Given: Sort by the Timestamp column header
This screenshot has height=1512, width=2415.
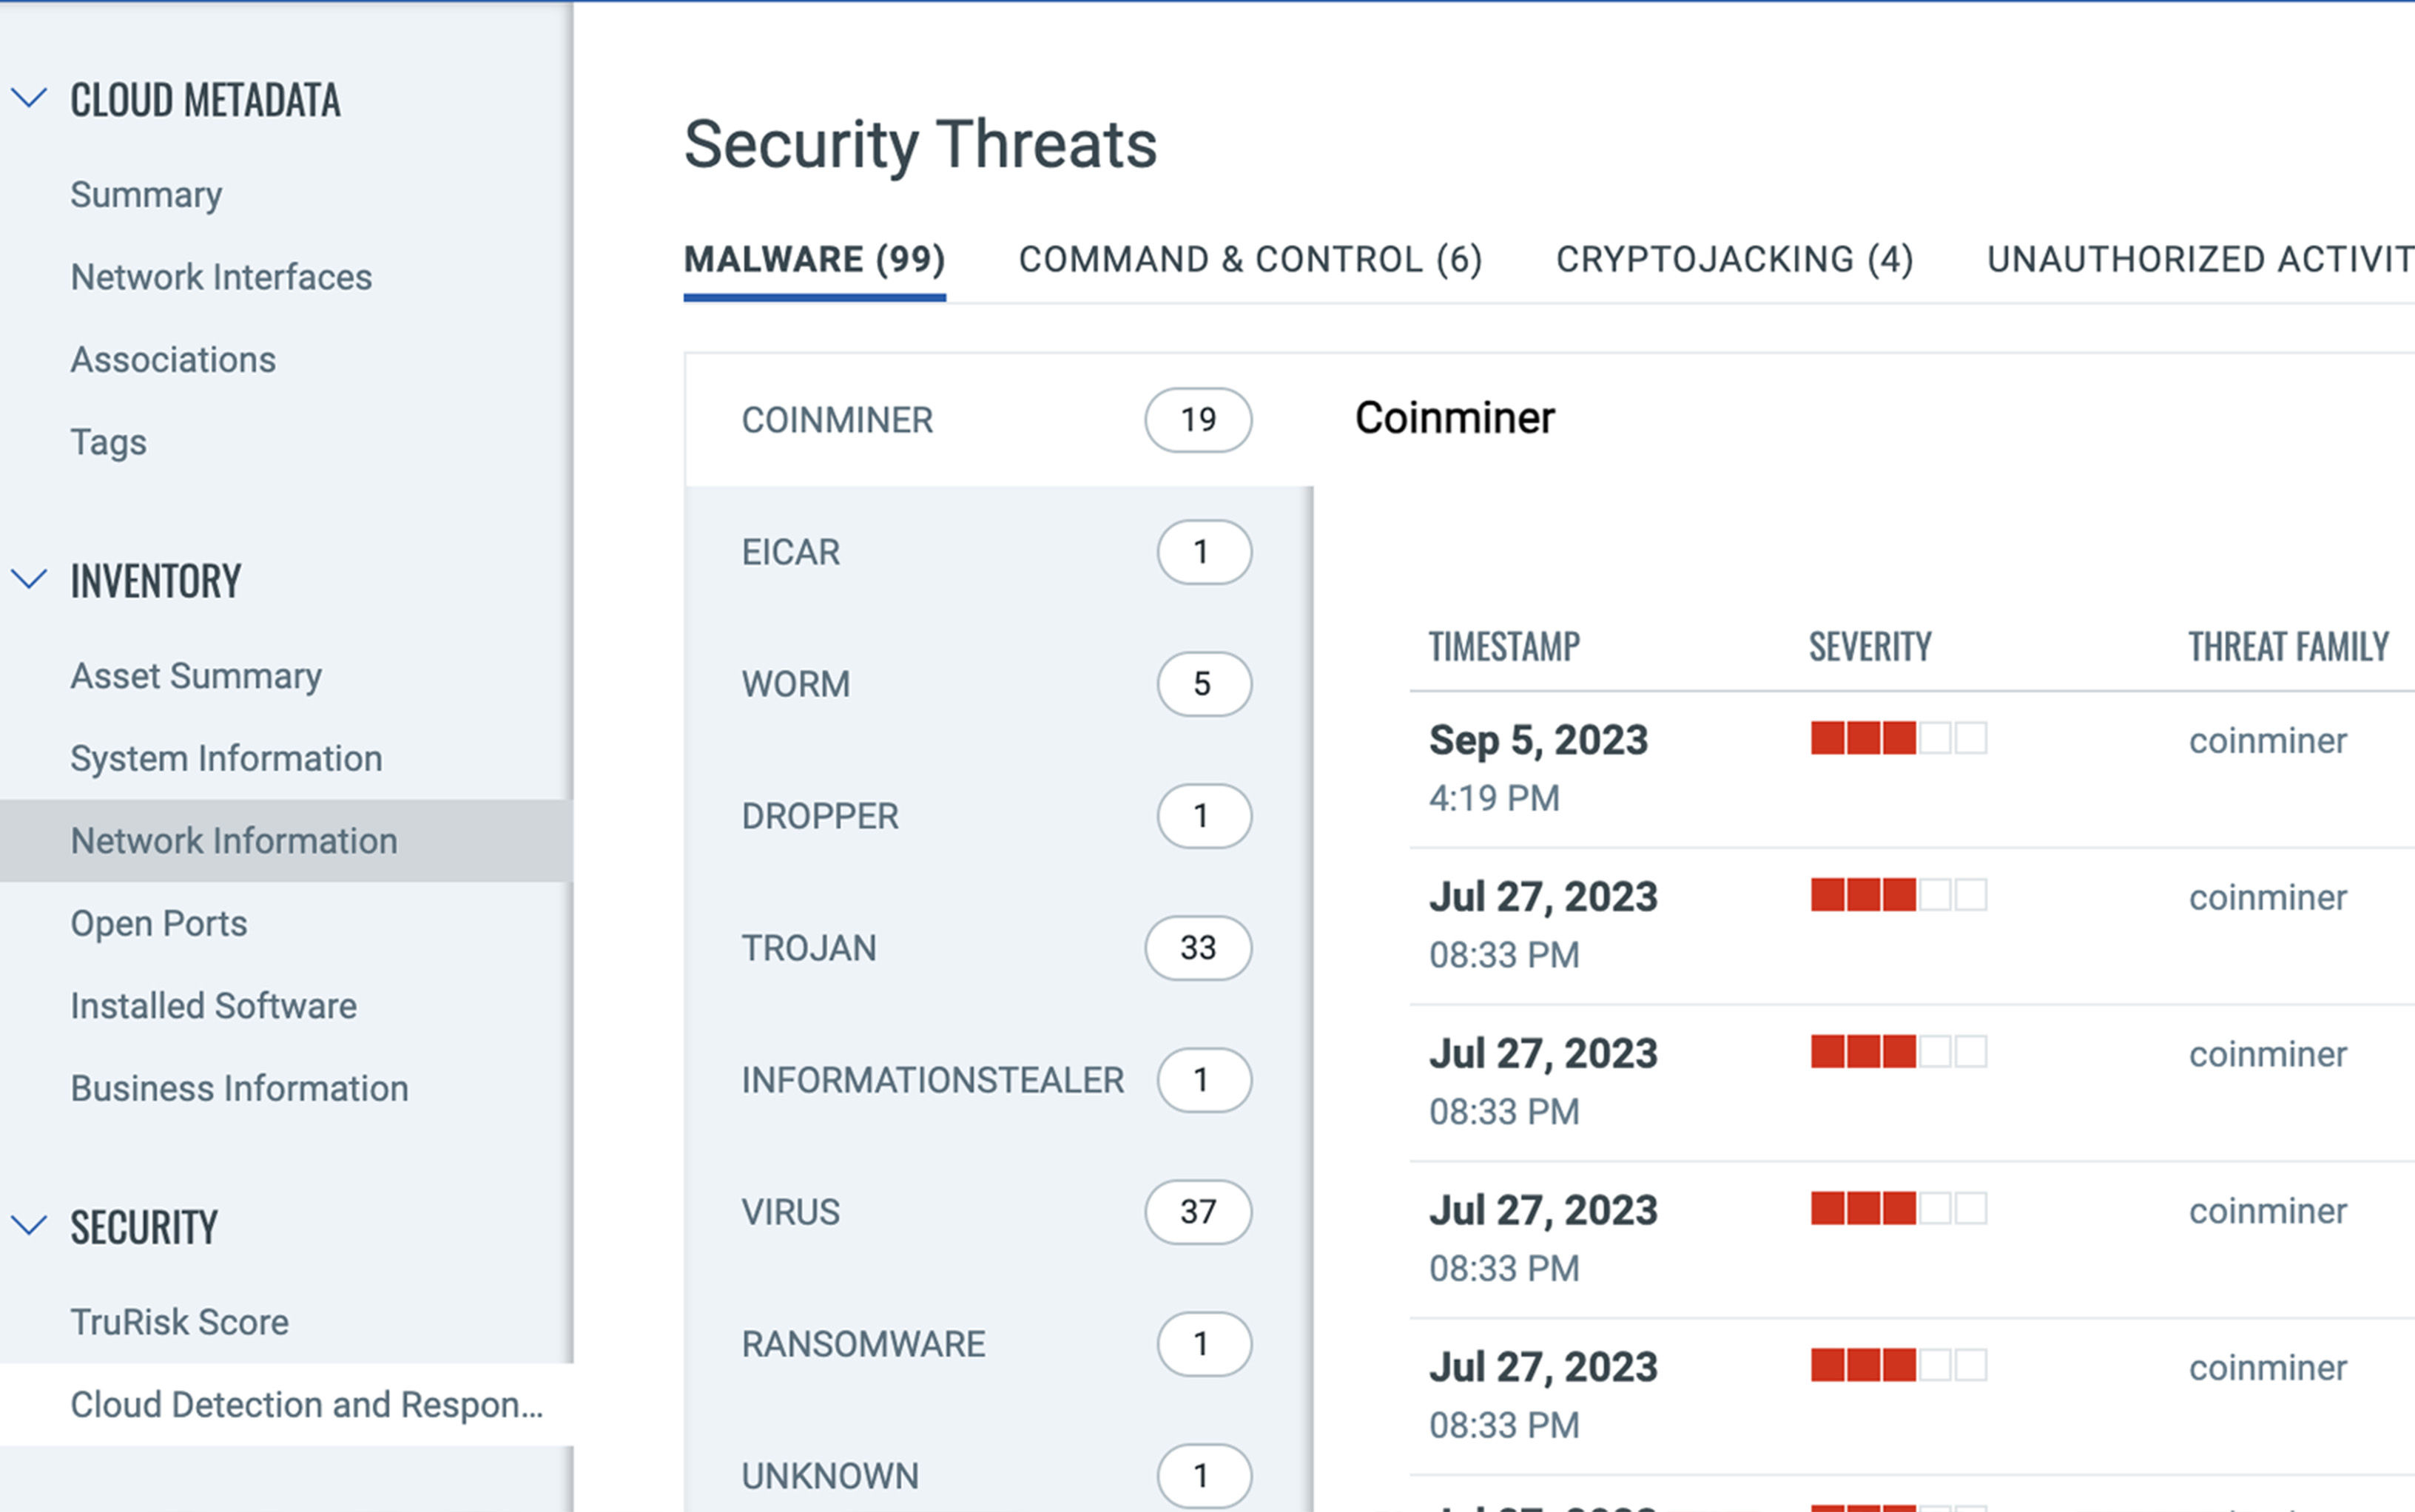Looking at the screenshot, I should 1503,647.
